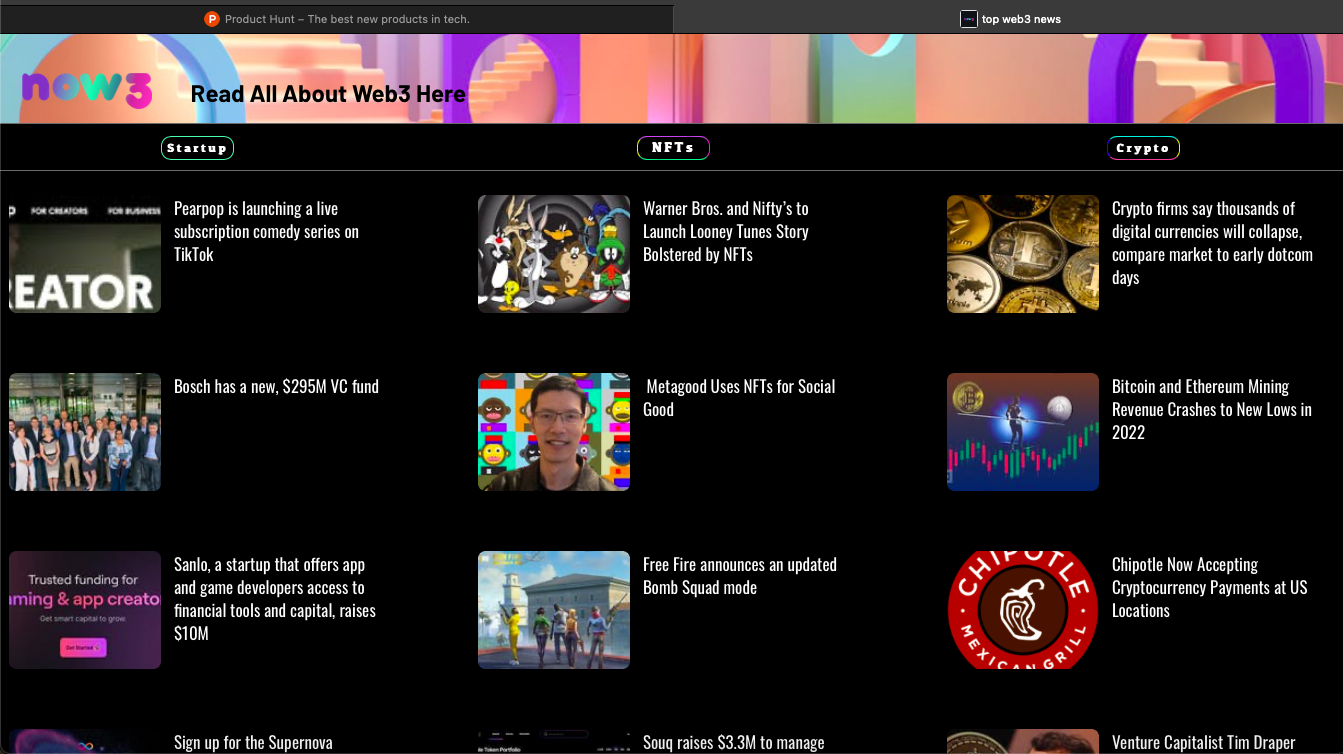Click the Bosch group photo thumbnail
Image resolution: width=1343 pixels, height=754 pixels.
pos(85,432)
